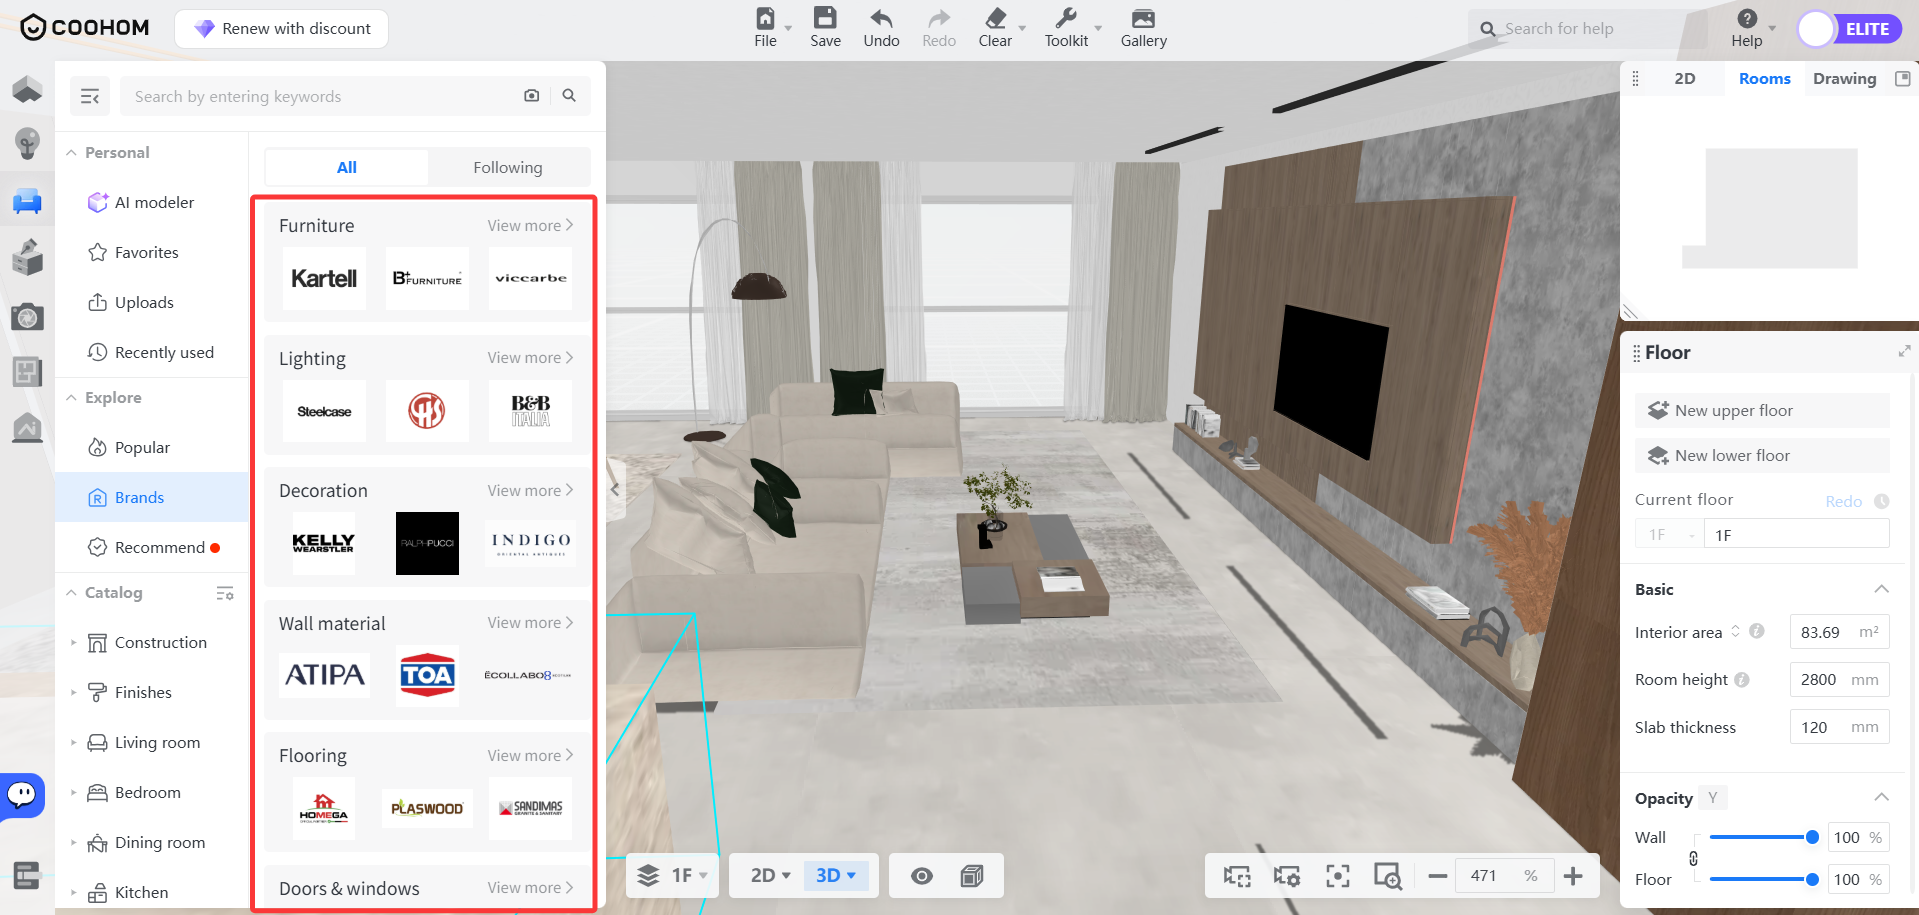Click the zoom percentage input
This screenshot has height=915, width=1919.
pos(1505,876)
